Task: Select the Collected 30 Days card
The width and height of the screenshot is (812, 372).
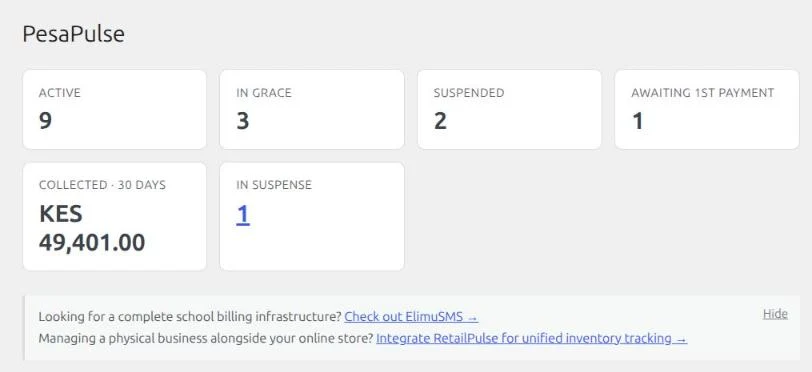Action: [114, 216]
